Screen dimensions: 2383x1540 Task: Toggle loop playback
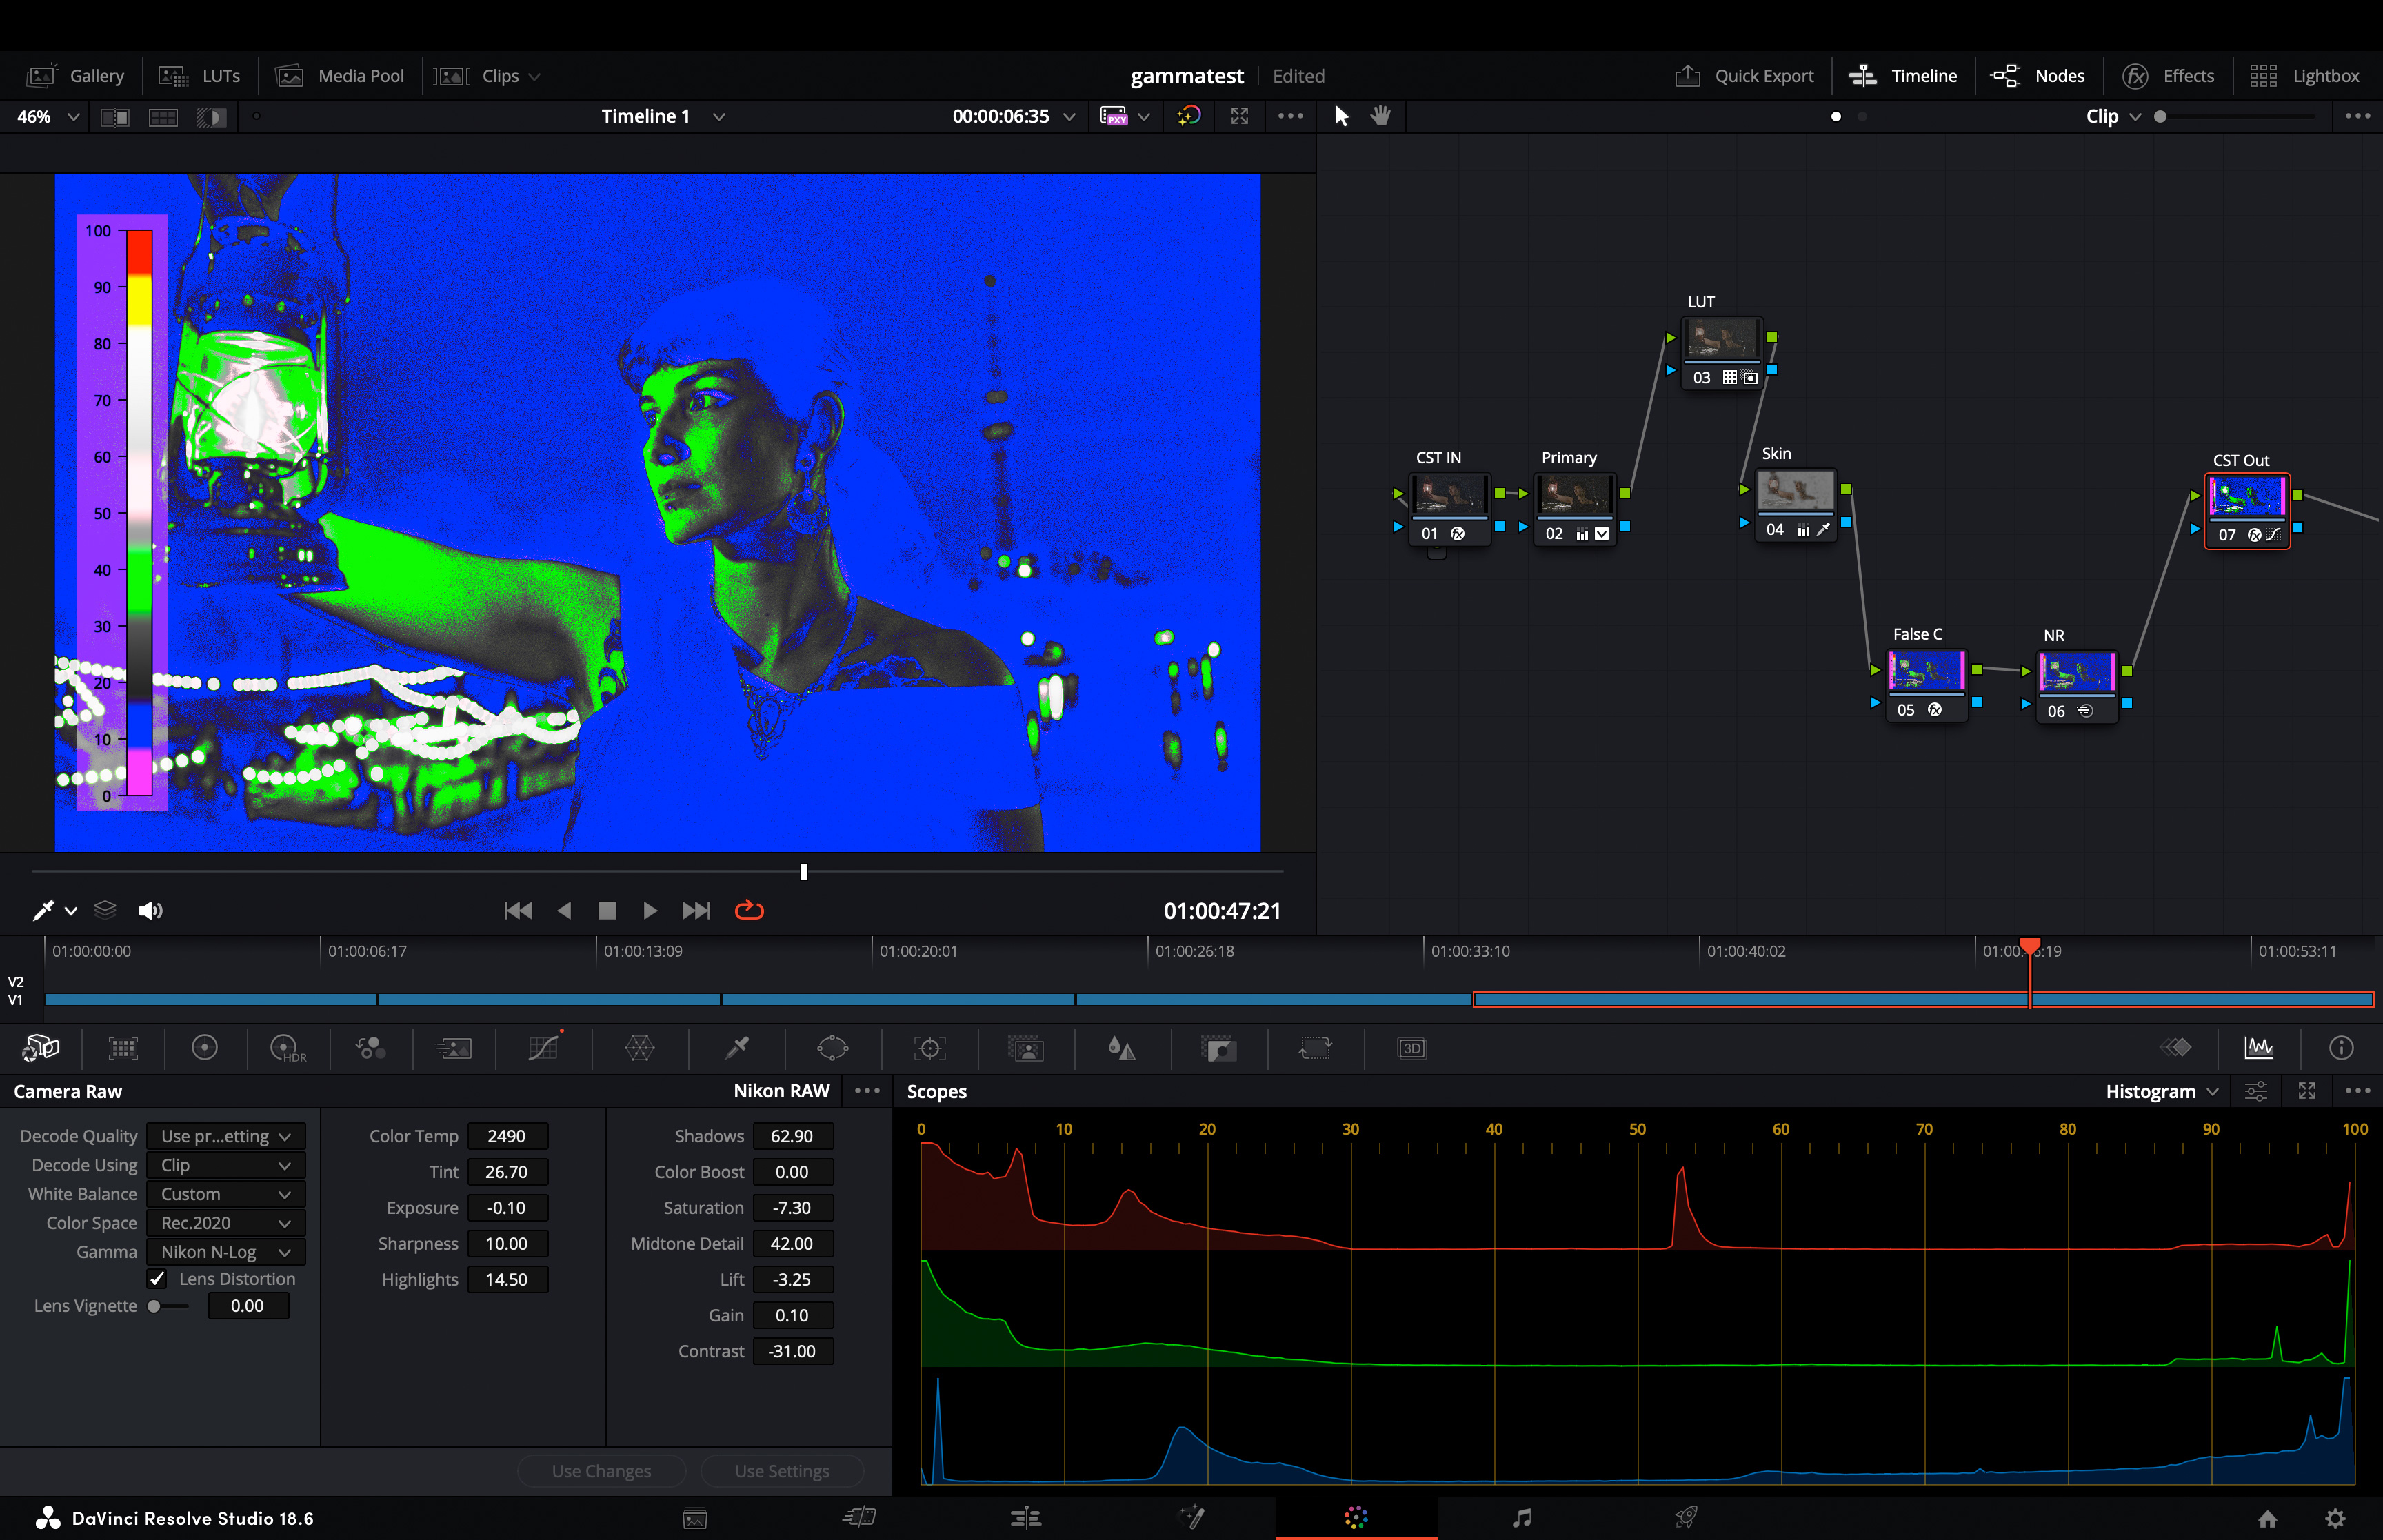[x=749, y=910]
